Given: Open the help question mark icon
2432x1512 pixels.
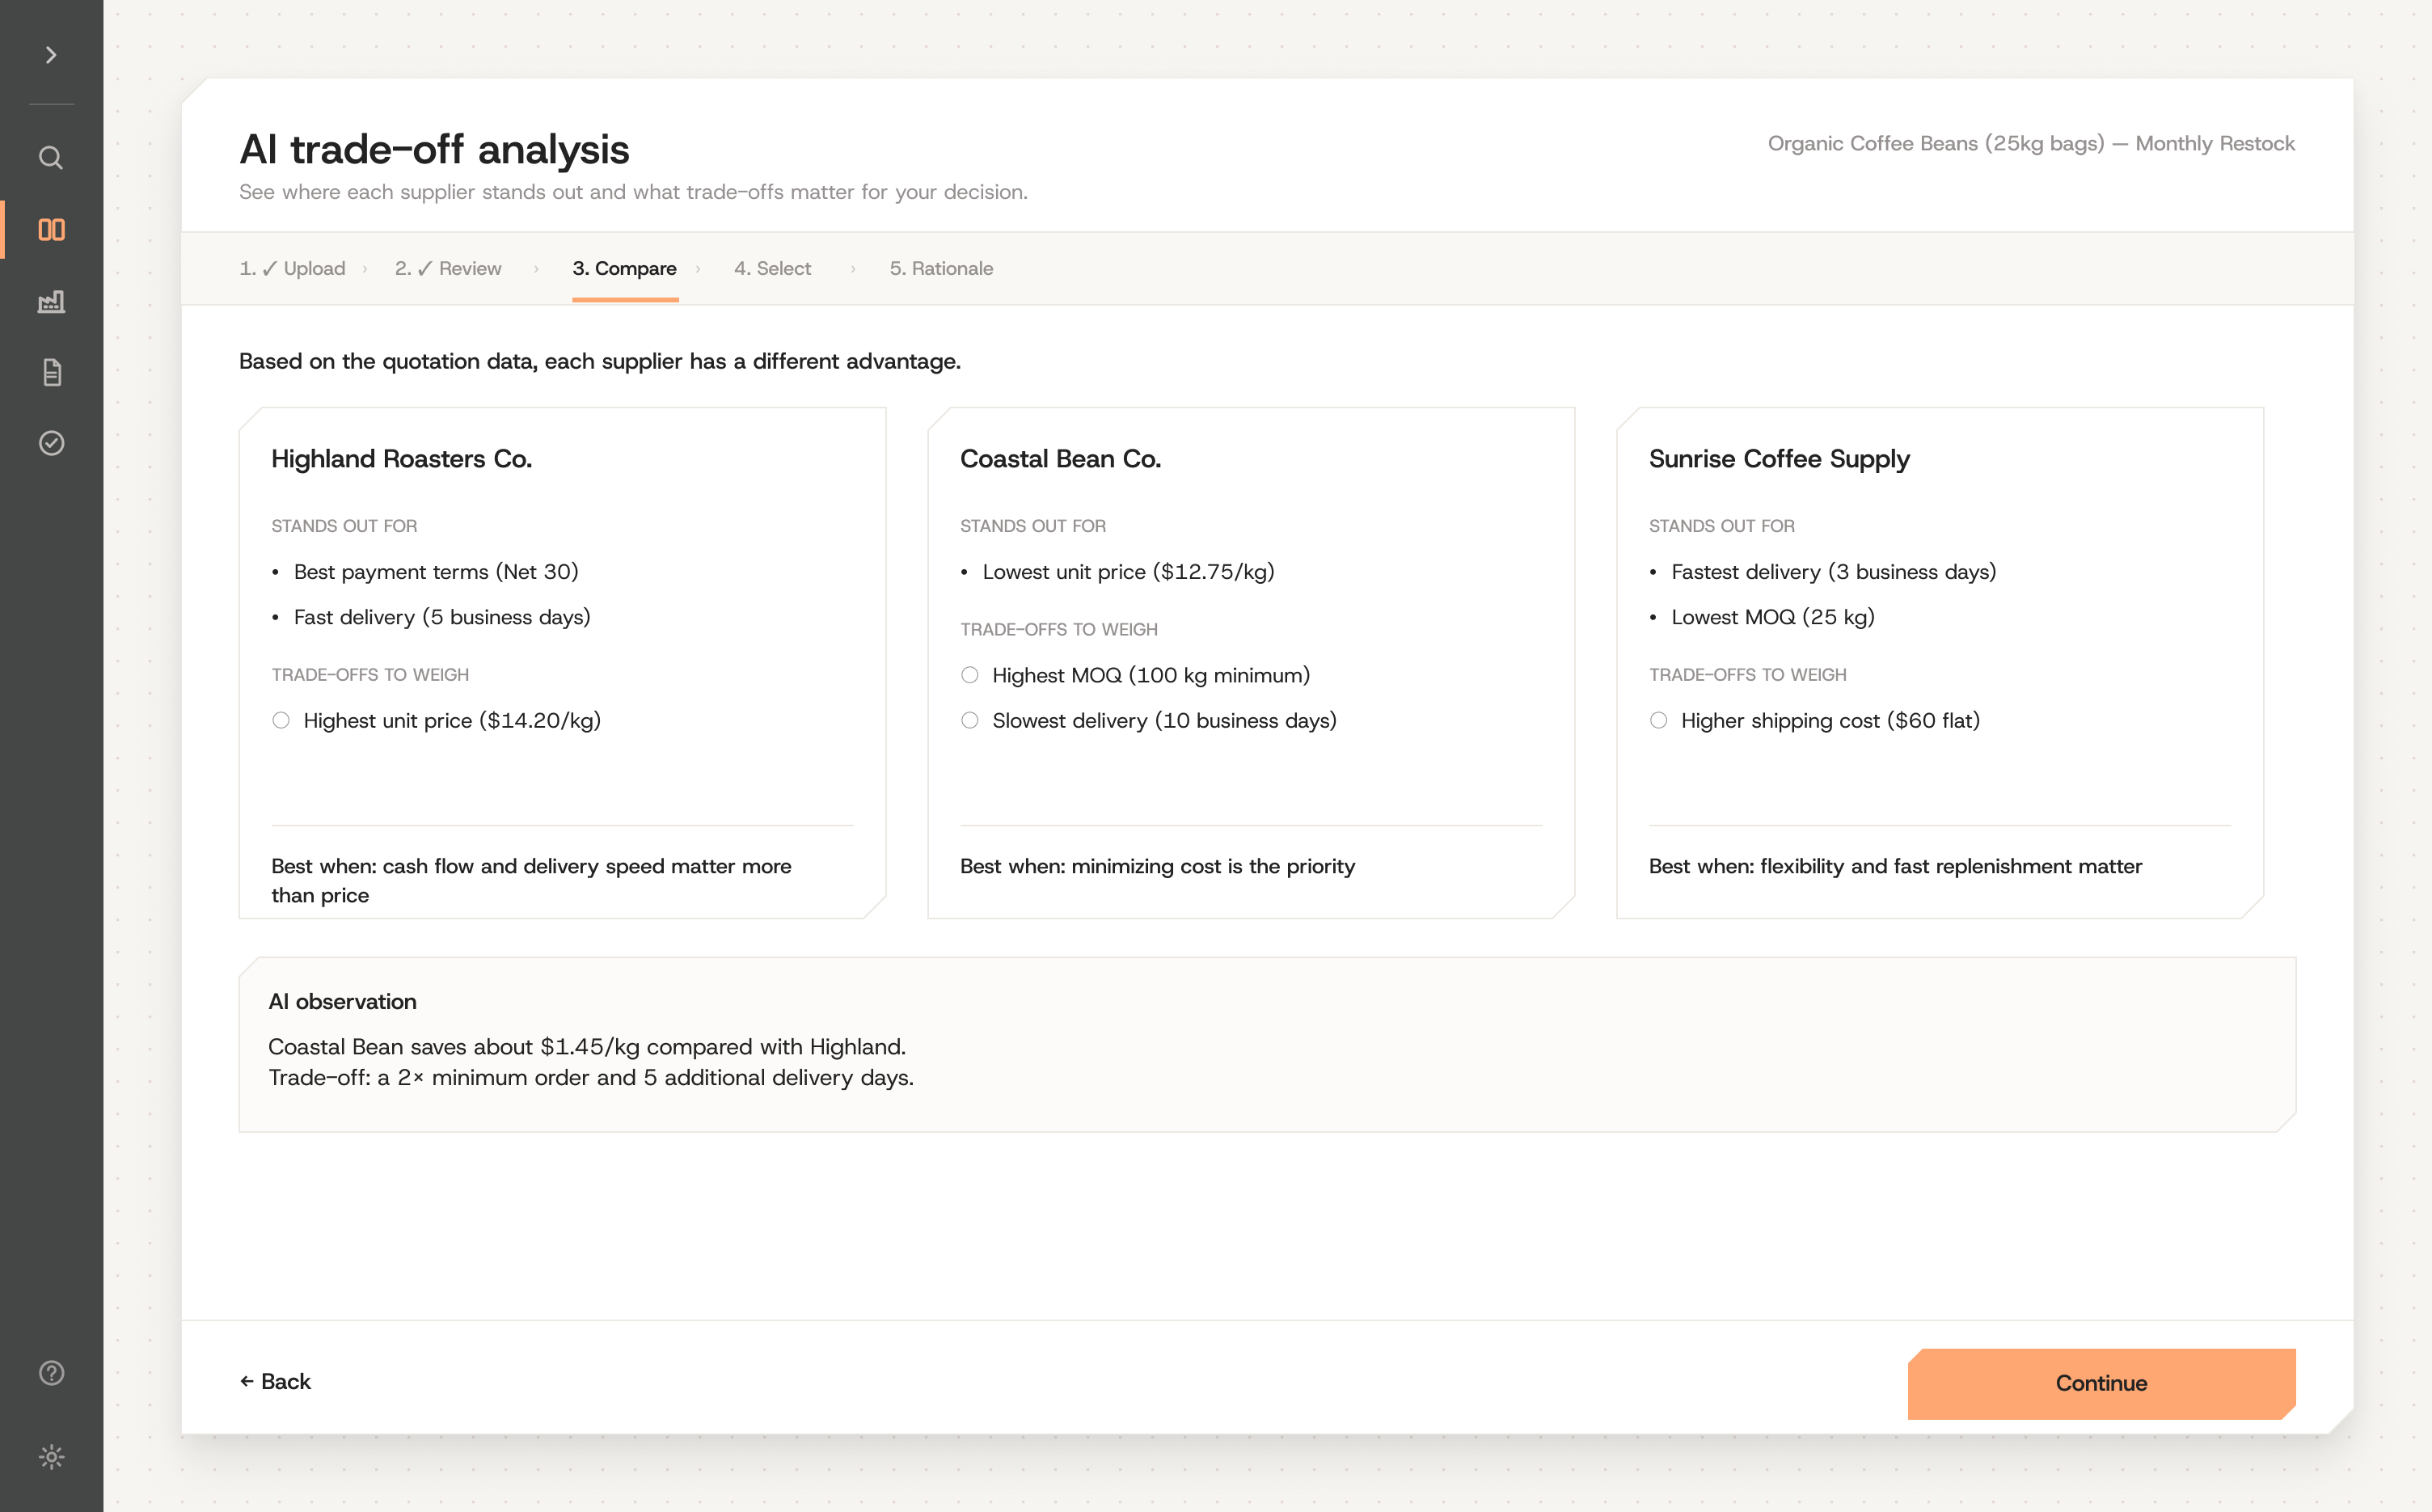Looking at the screenshot, I should [x=51, y=1373].
